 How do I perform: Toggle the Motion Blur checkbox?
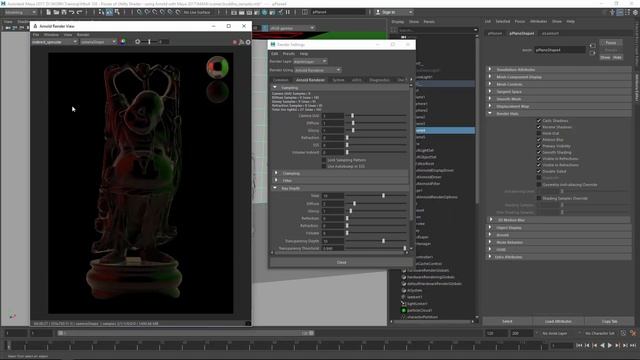click(539, 140)
